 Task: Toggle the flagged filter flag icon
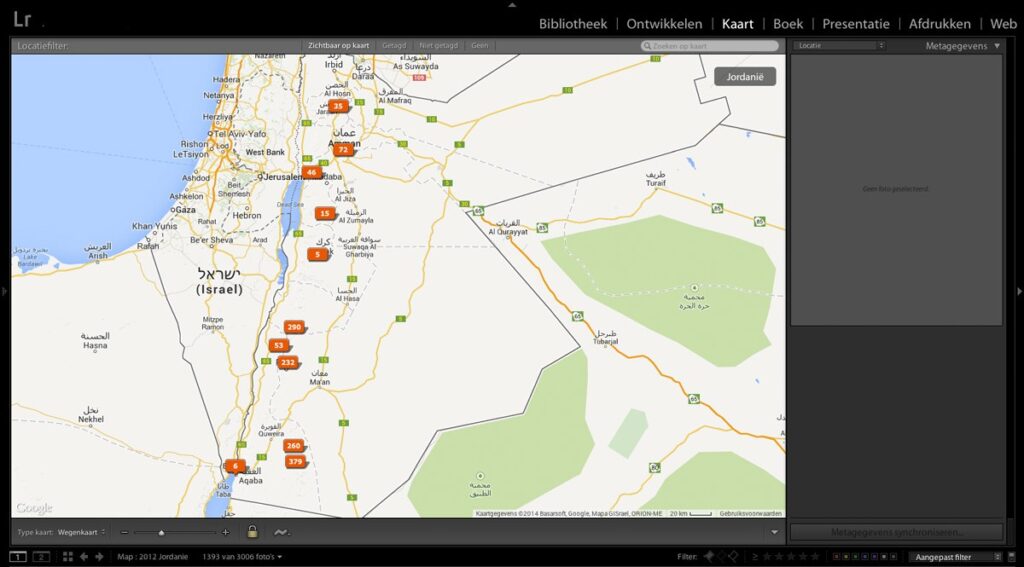tap(709, 556)
